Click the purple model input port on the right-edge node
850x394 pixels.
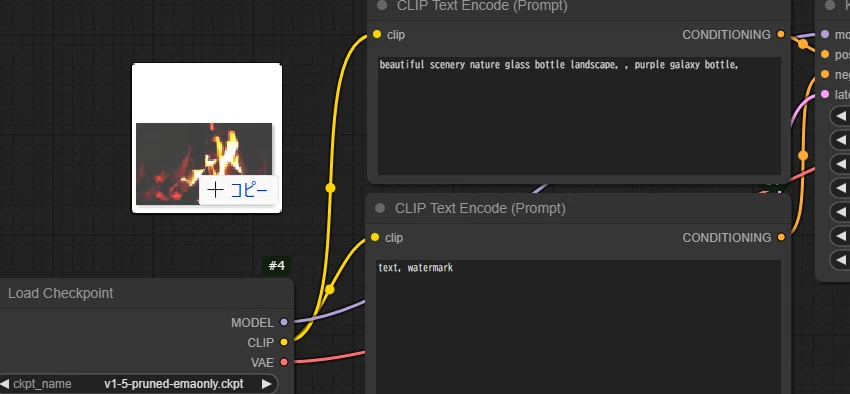point(825,34)
